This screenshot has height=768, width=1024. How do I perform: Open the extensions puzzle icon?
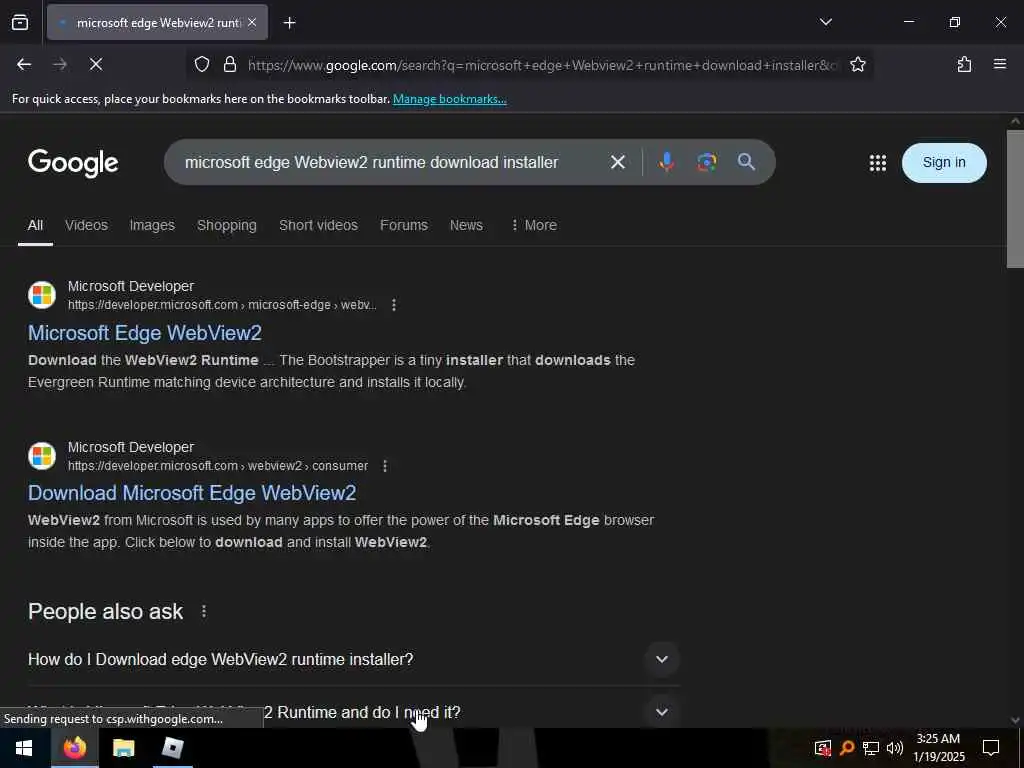click(964, 64)
